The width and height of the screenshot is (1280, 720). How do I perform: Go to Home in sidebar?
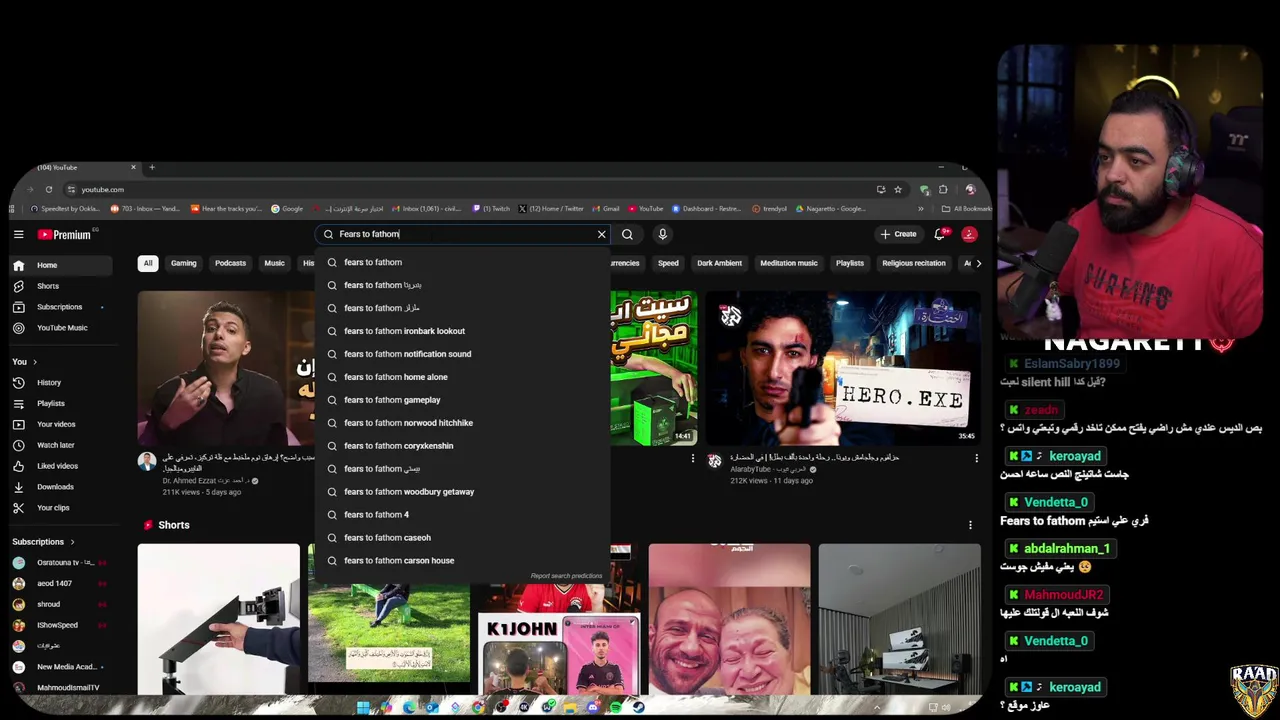coord(60,265)
